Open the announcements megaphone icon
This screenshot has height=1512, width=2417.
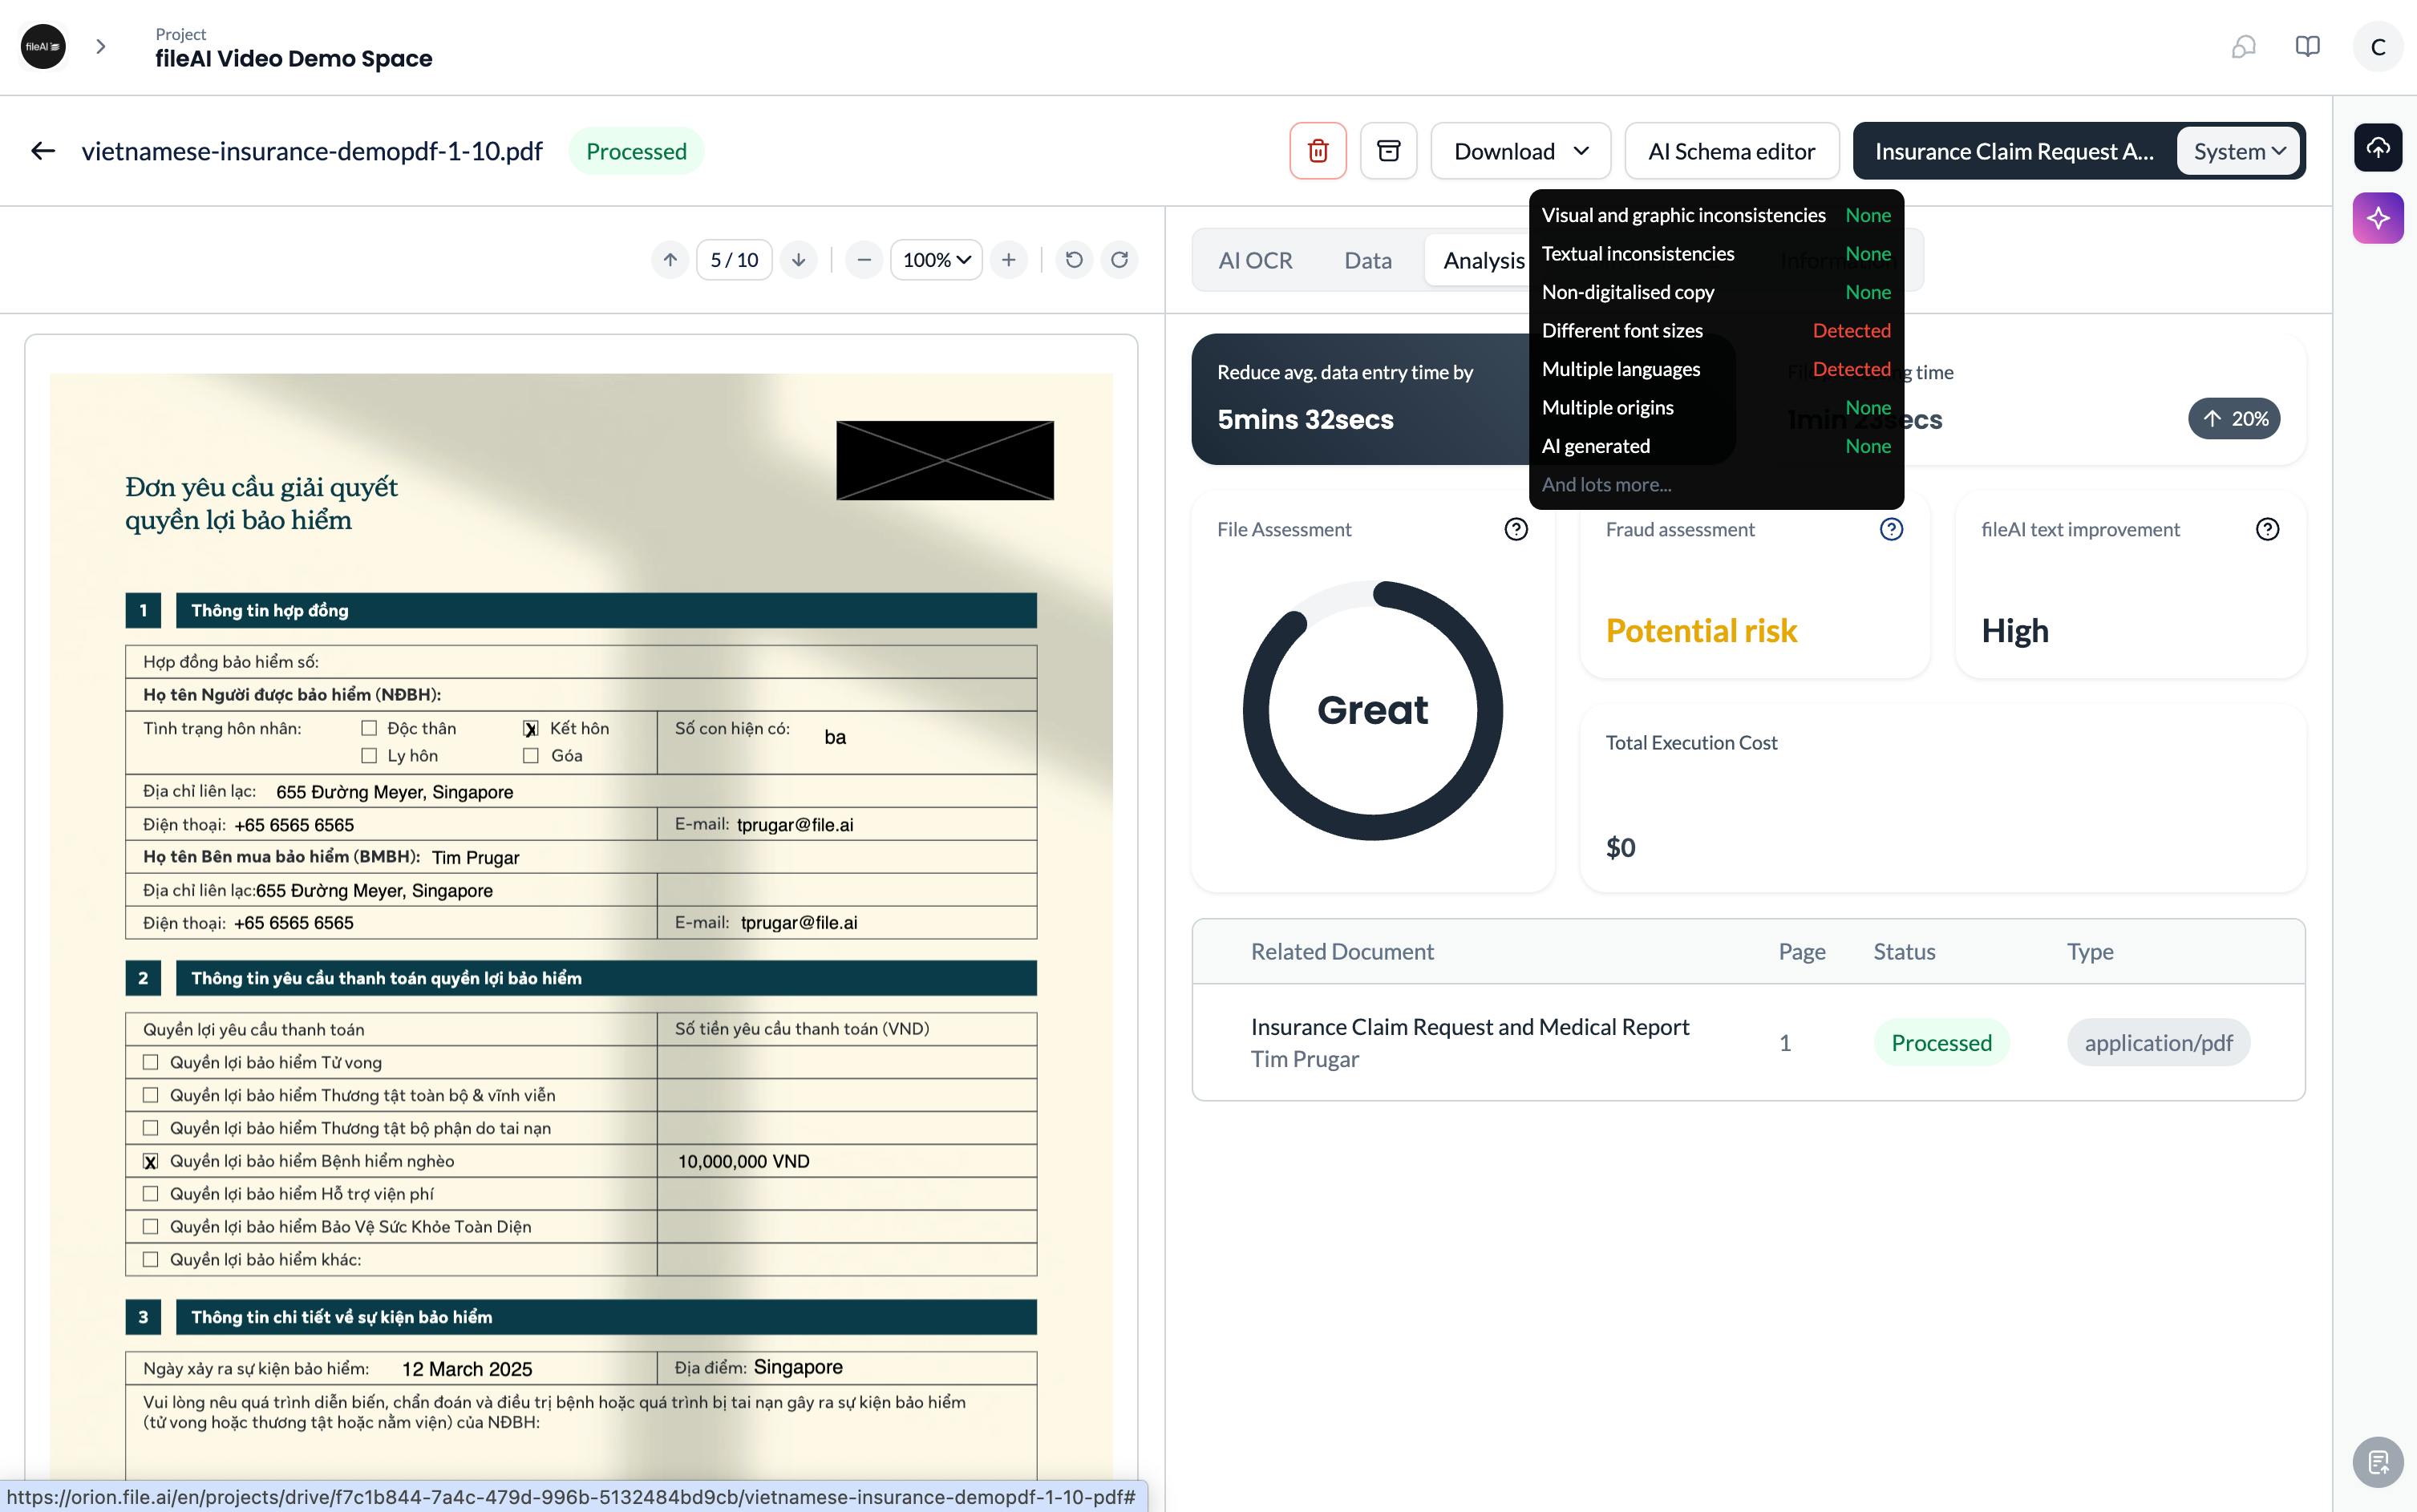pos(2244,47)
